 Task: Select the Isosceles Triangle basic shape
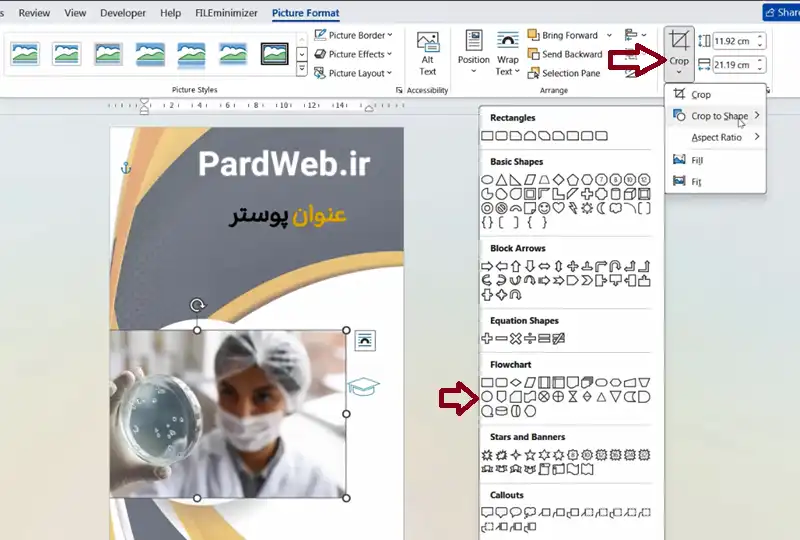point(502,180)
